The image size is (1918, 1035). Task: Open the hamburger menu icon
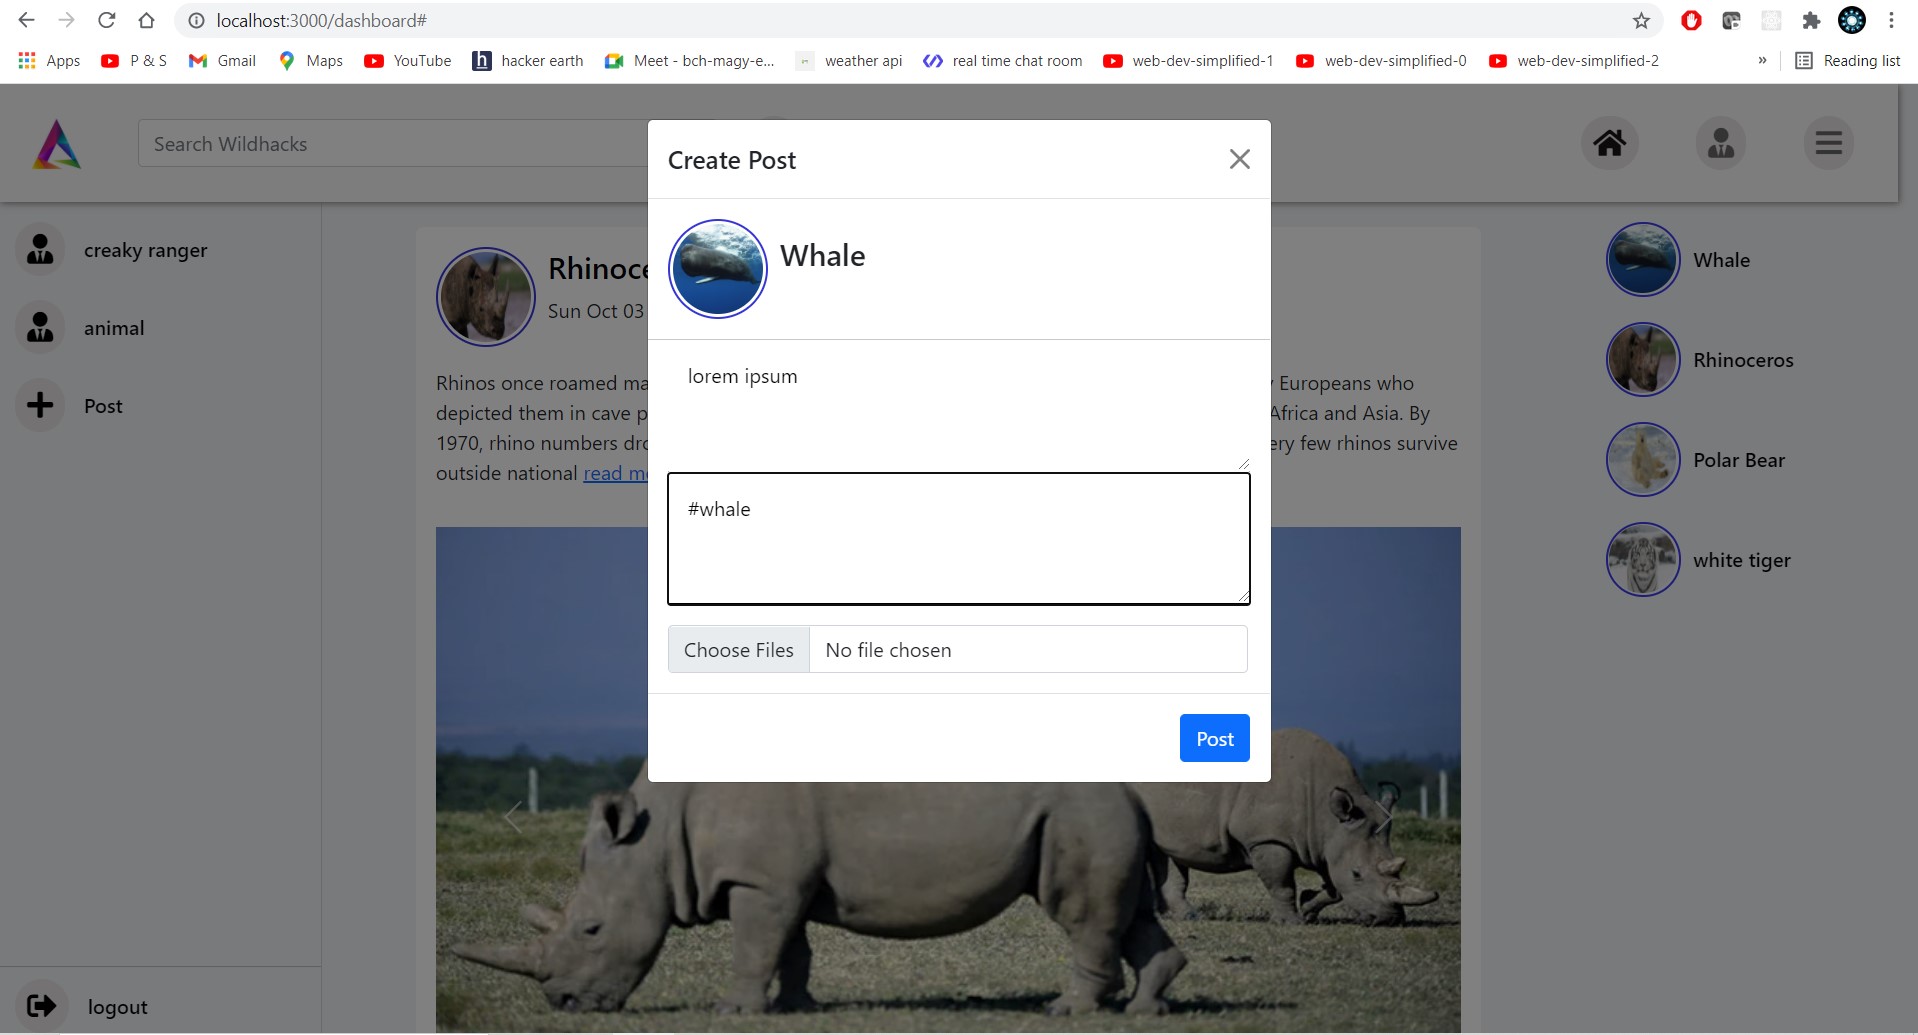(x=1828, y=143)
